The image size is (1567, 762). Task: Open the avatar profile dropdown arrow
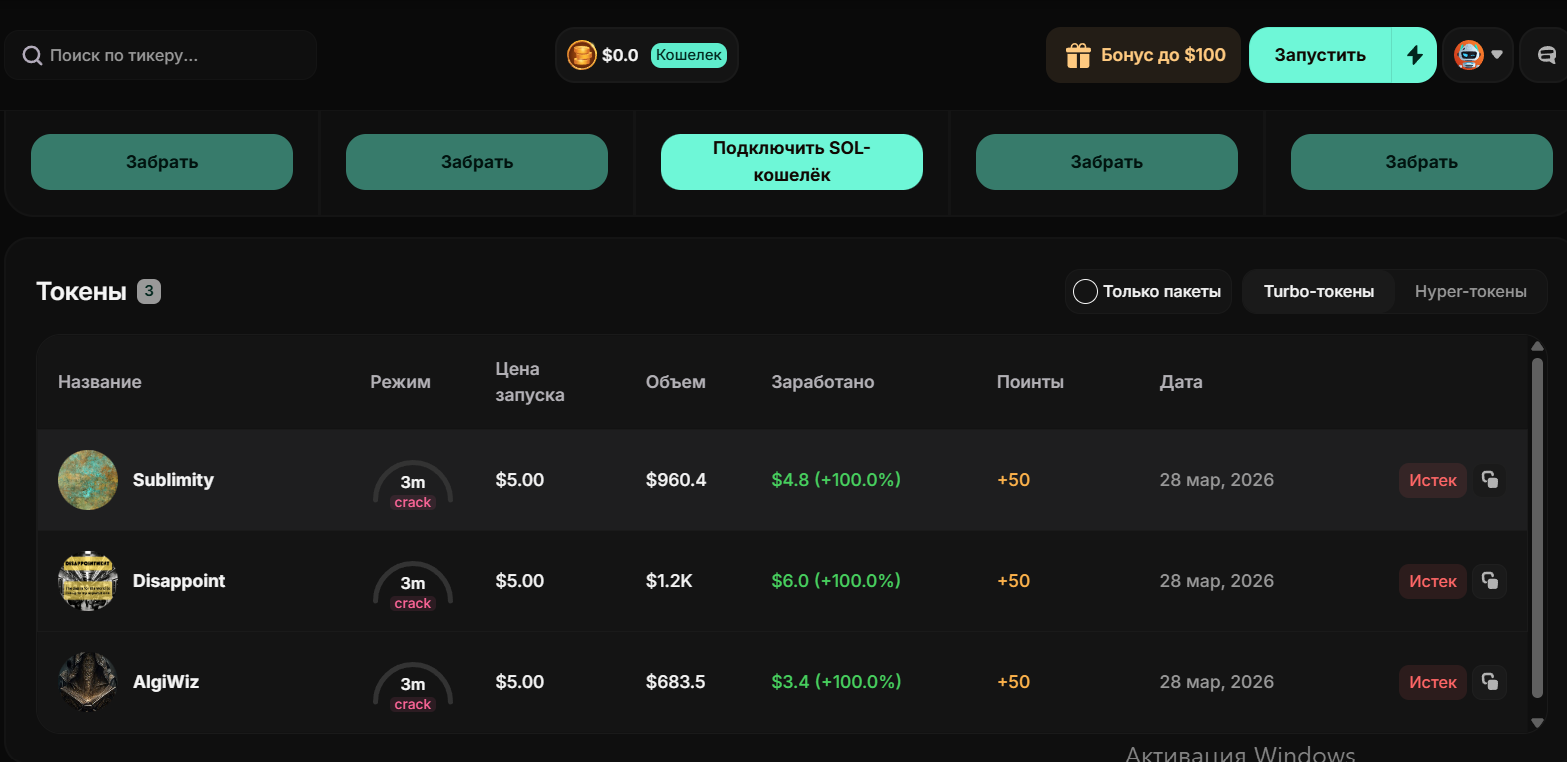pos(1497,55)
